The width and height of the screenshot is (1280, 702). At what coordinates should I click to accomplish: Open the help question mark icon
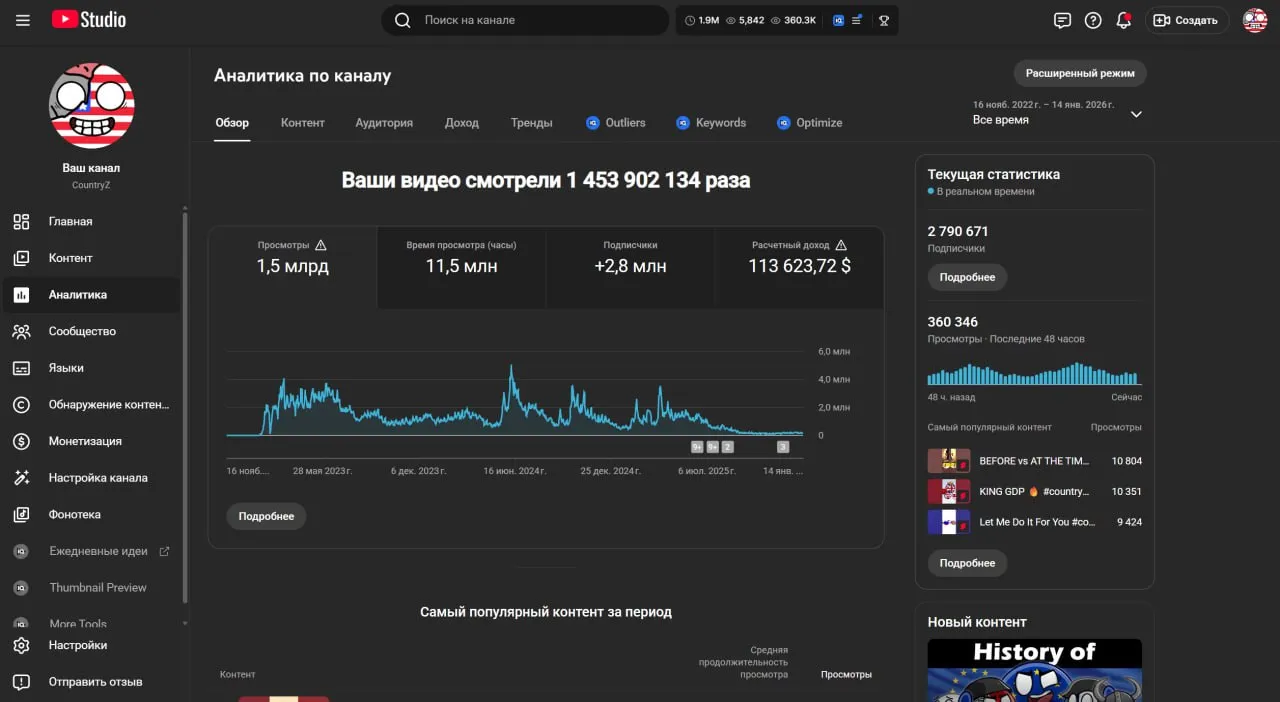tap(1093, 20)
